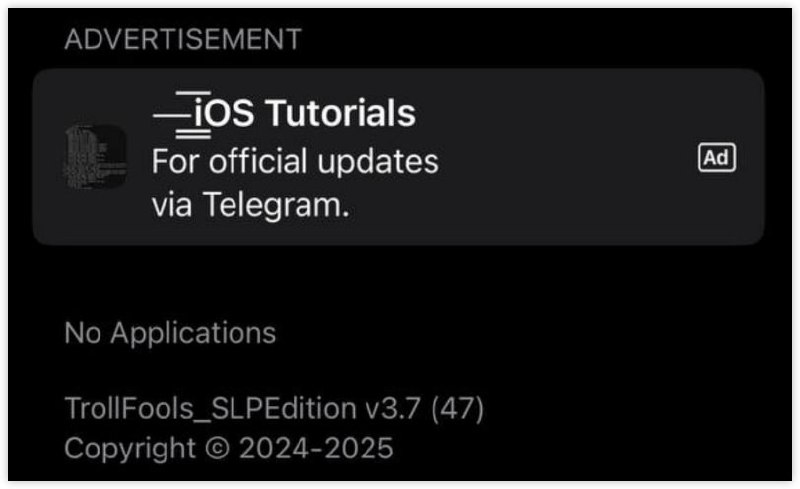Click the word 'Applications' in empty-state label
Viewport: 800px width, 489px height.
click(x=193, y=333)
